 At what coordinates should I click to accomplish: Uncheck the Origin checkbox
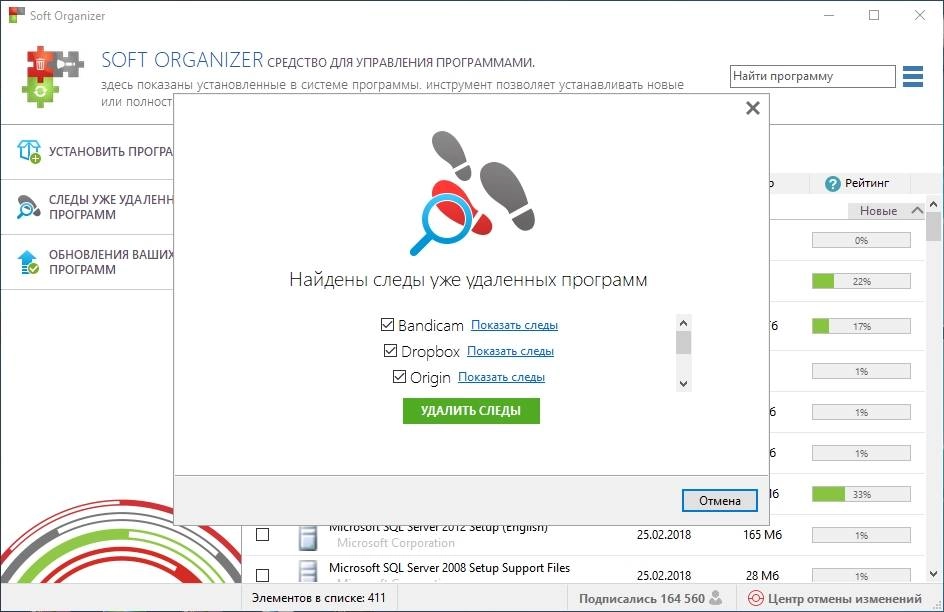click(399, 376)
